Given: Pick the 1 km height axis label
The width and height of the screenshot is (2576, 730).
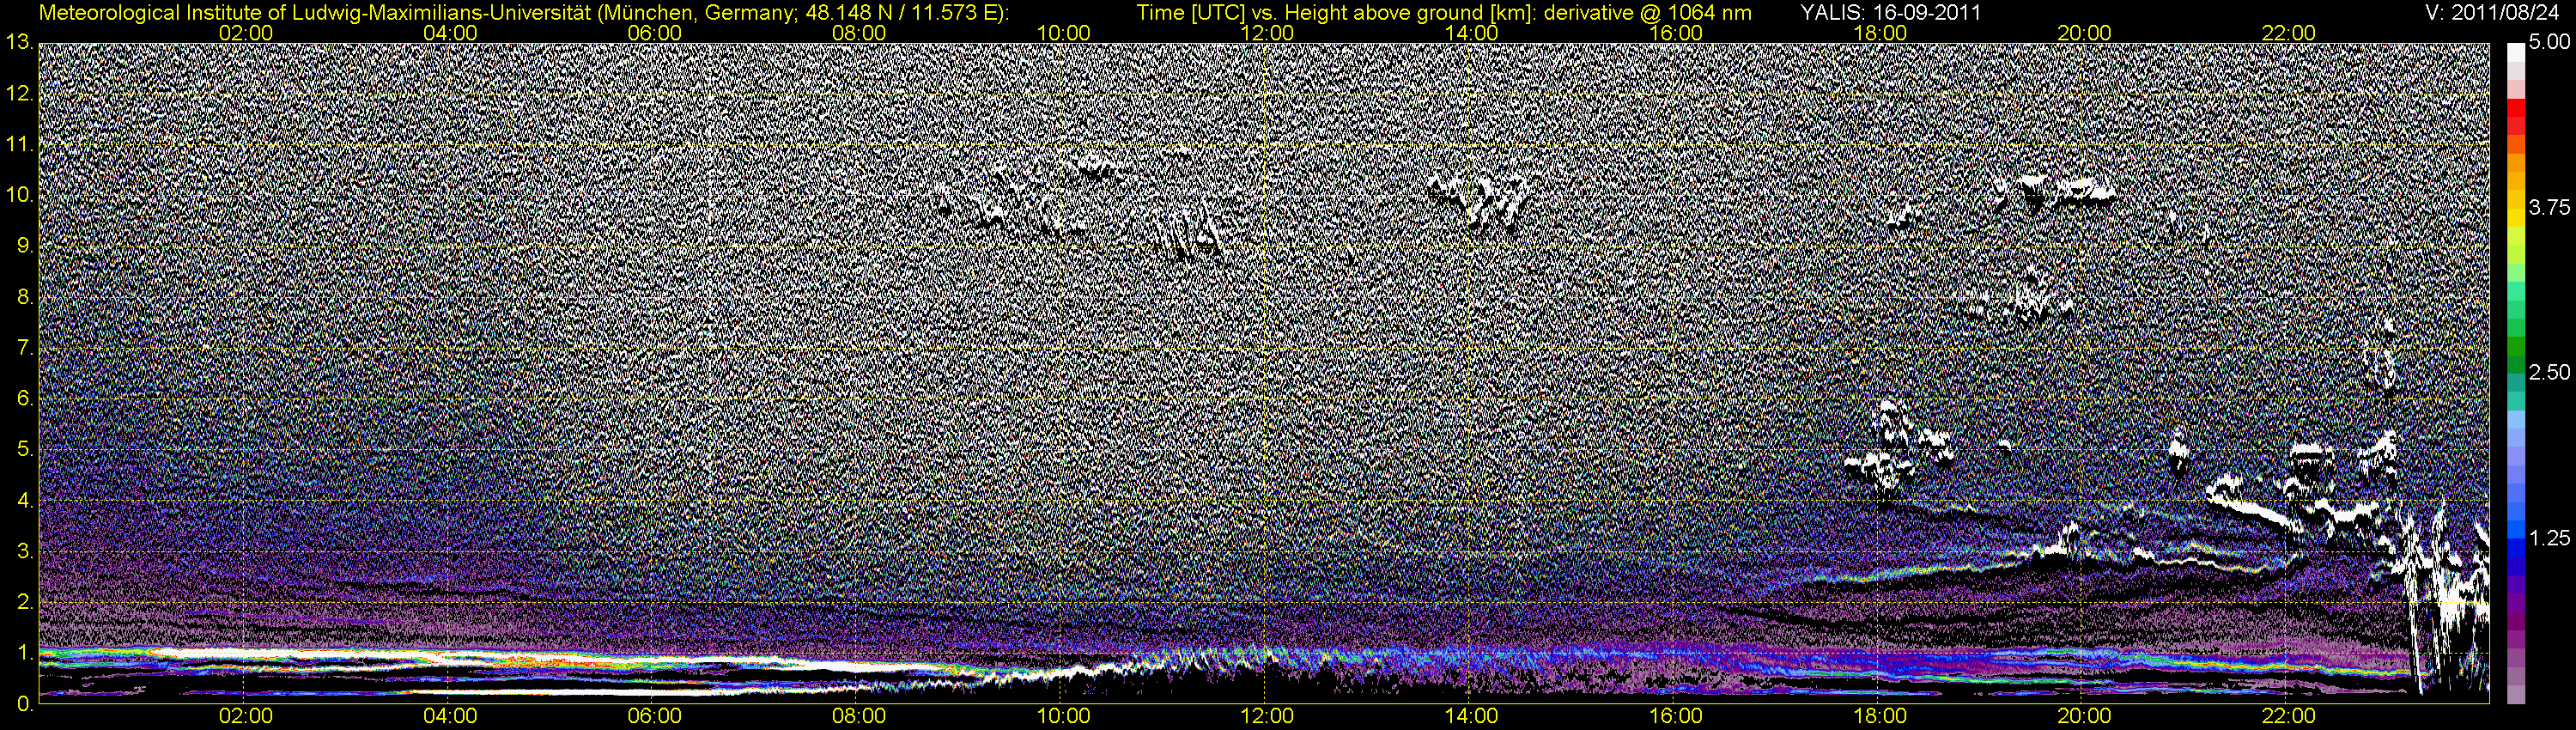Looking at the screenshot, I should (24, 652).
